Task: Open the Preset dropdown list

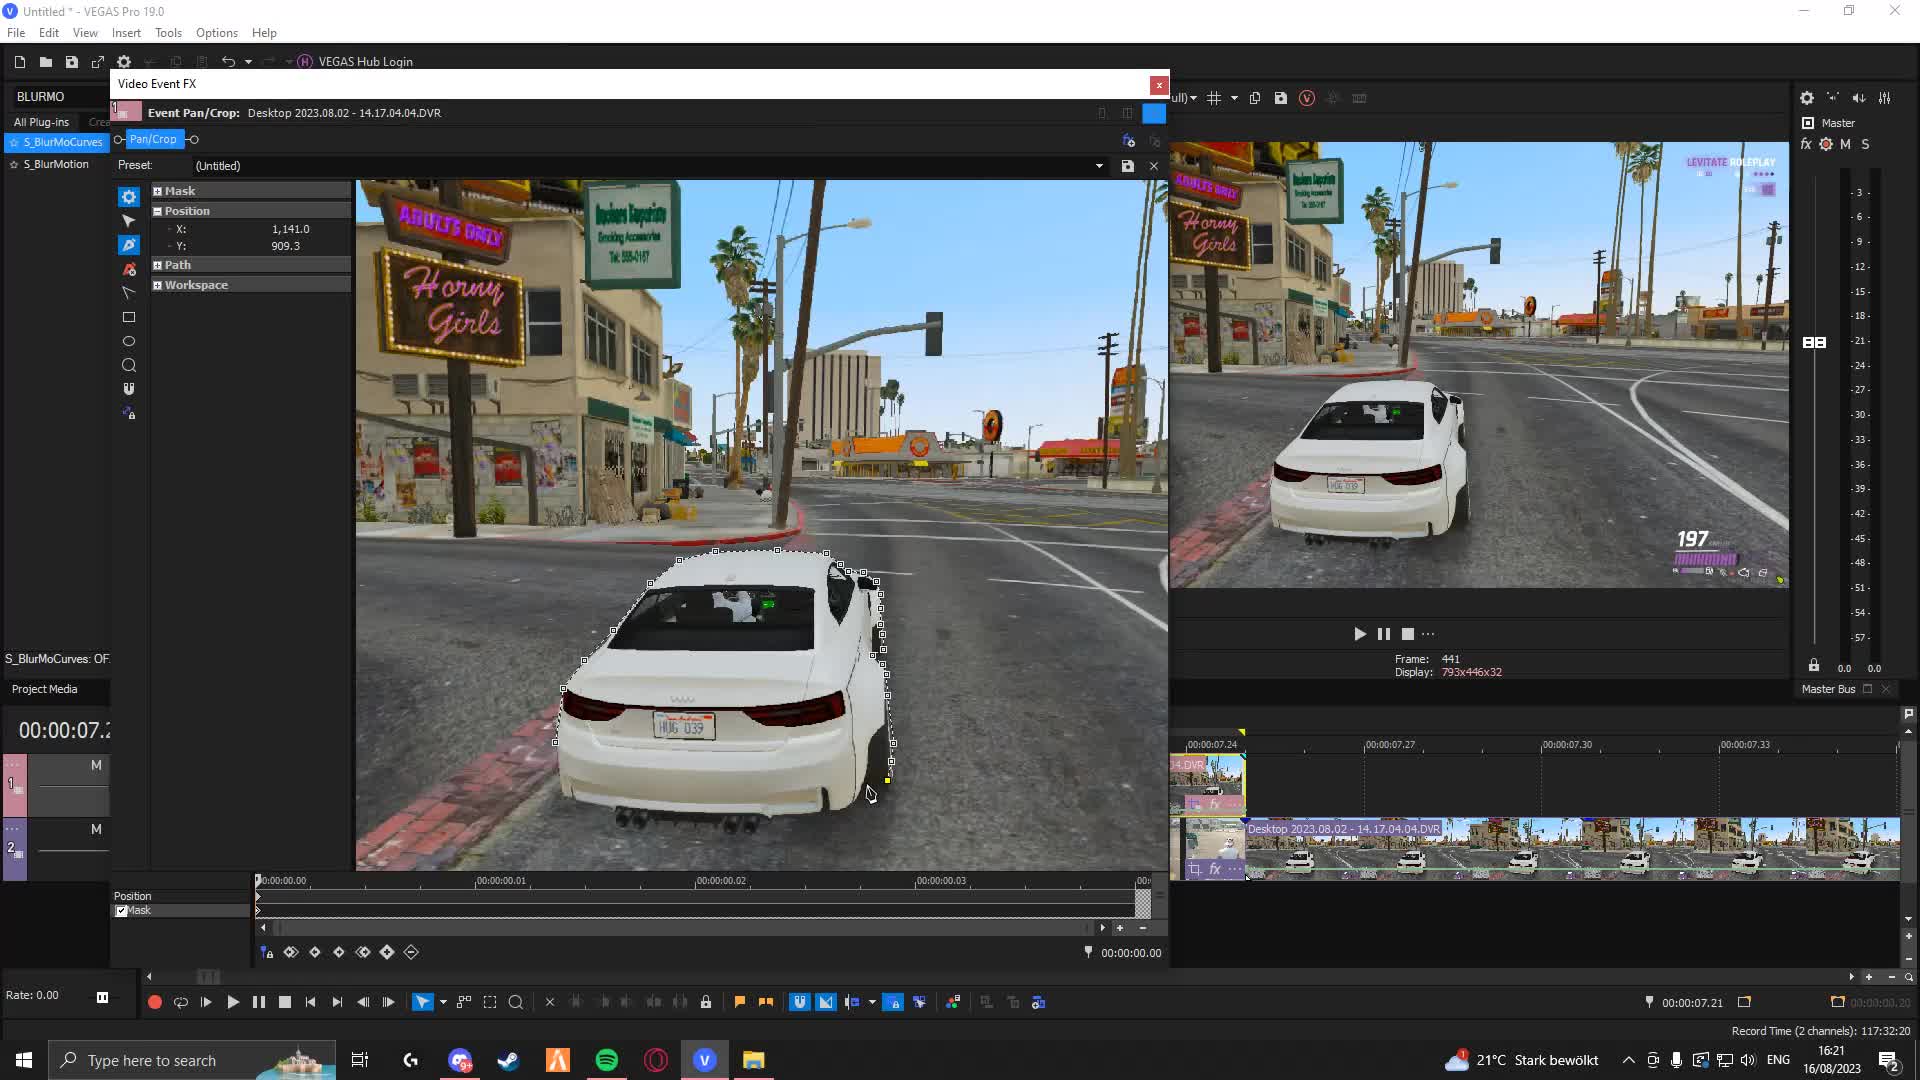Action: pos(1099,166)
